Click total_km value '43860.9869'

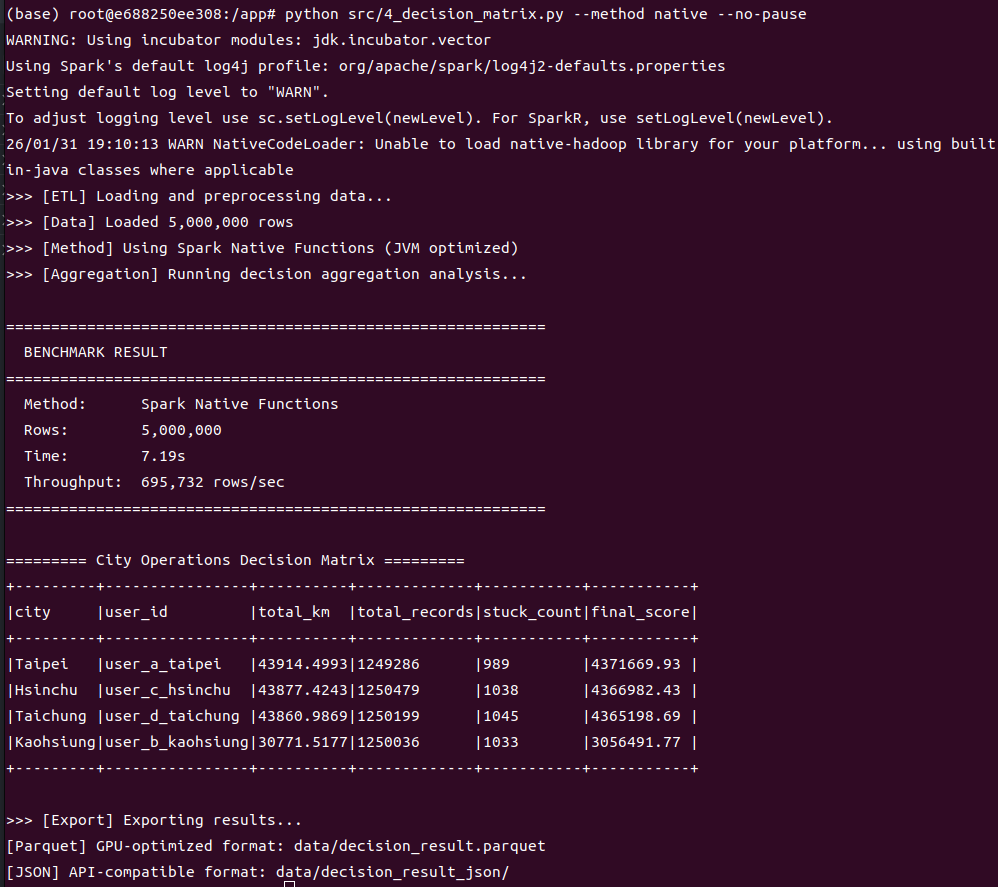pos(303,716)
